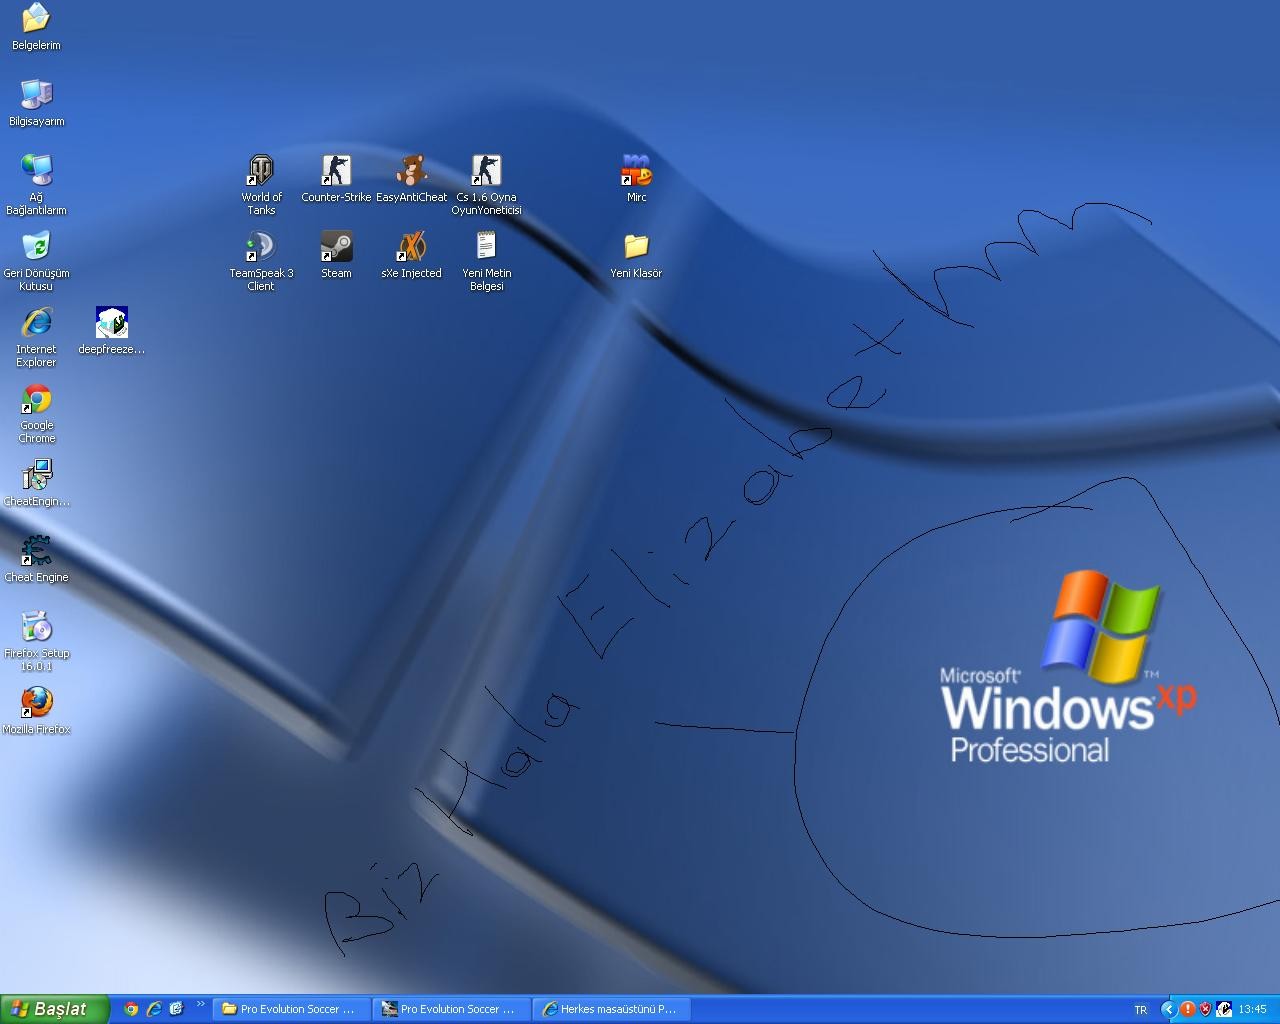Image resolution: width=1280 pixels, height=1024 pixels.
Task: Switch to Herkes masaüstünü P... browser taskbar button
Action: pyautogui.click(x=611, y=1009)
